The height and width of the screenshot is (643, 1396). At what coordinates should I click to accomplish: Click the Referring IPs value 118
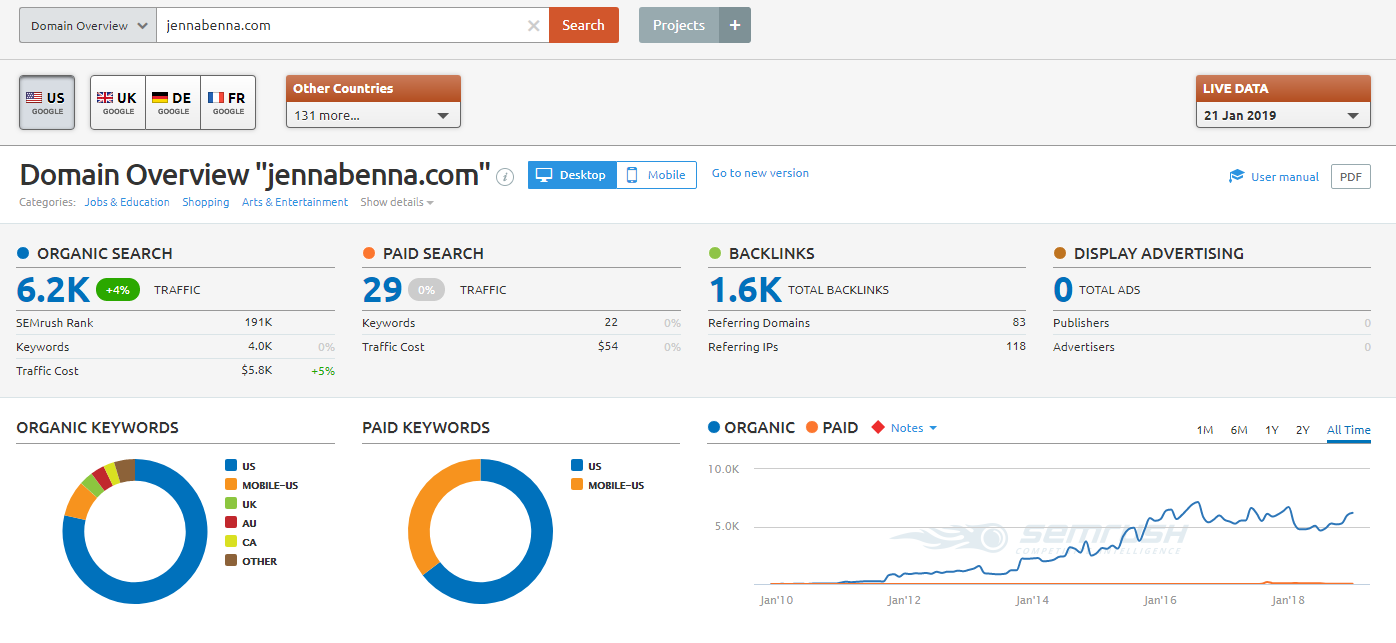click(x=1016, y=346)
